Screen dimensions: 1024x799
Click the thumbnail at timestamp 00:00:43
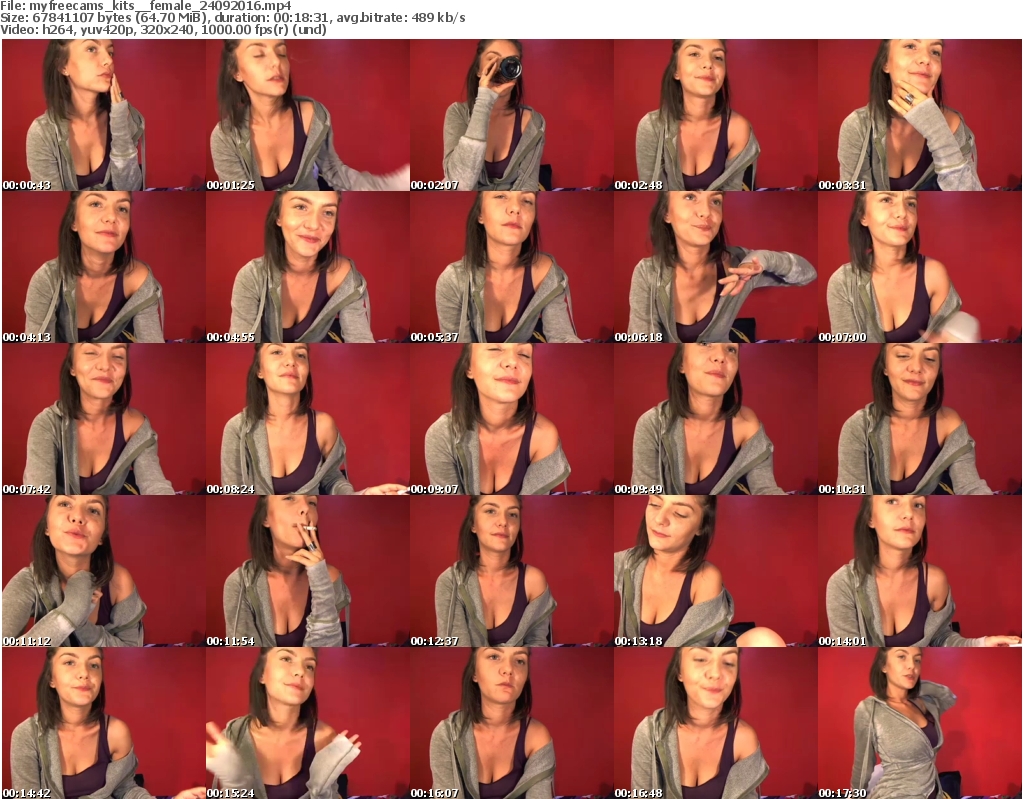coord(103,115)
